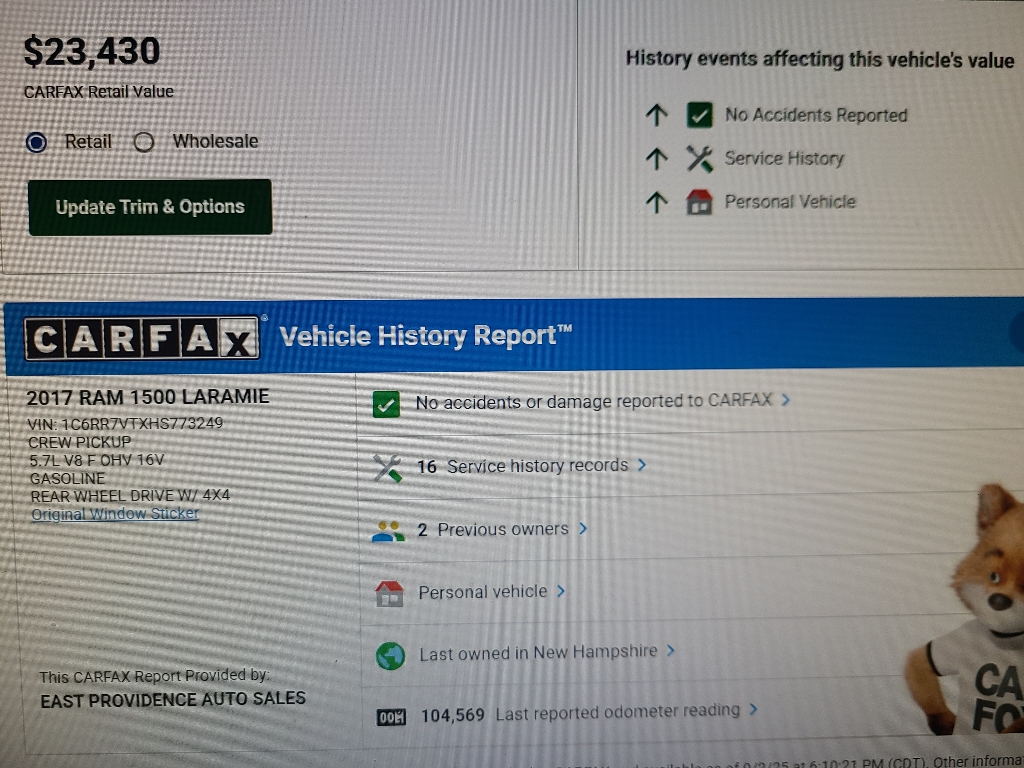Viewport: 1024px width, 768px height.
Task: Open the Personal vehicle details link
Action: 483,592
